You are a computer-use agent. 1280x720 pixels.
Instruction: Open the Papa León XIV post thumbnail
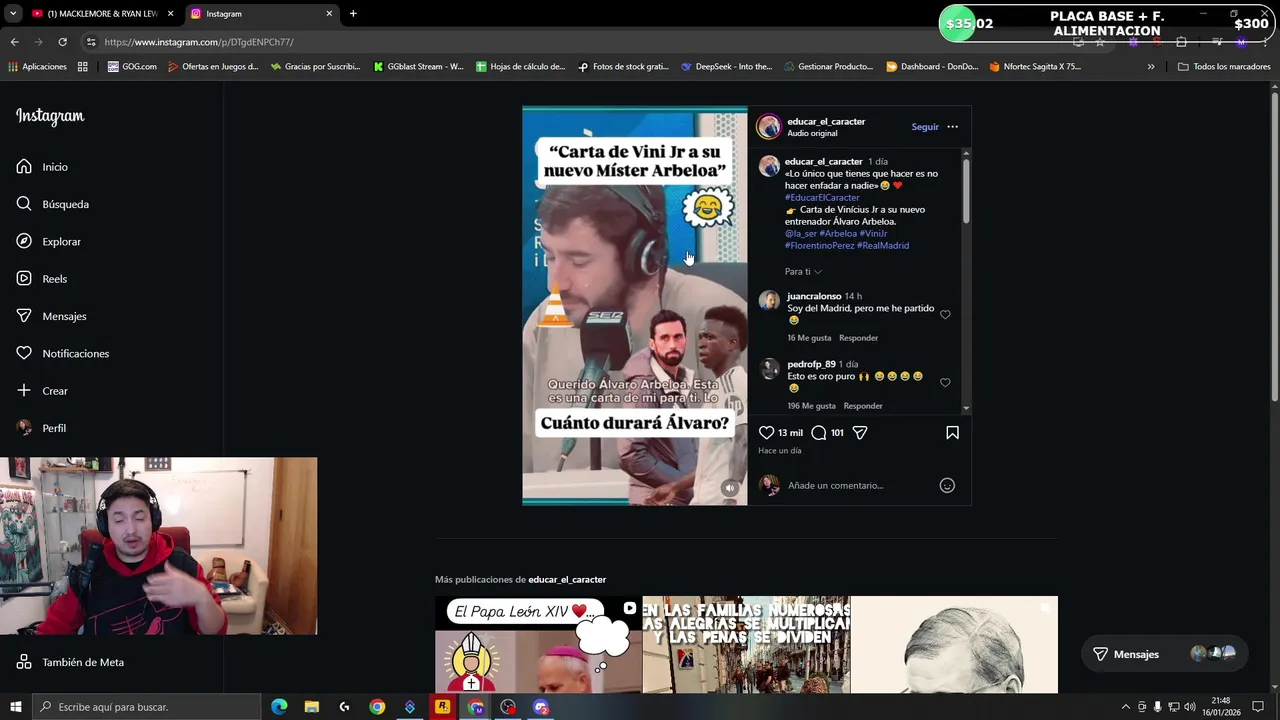pos(538,644)
